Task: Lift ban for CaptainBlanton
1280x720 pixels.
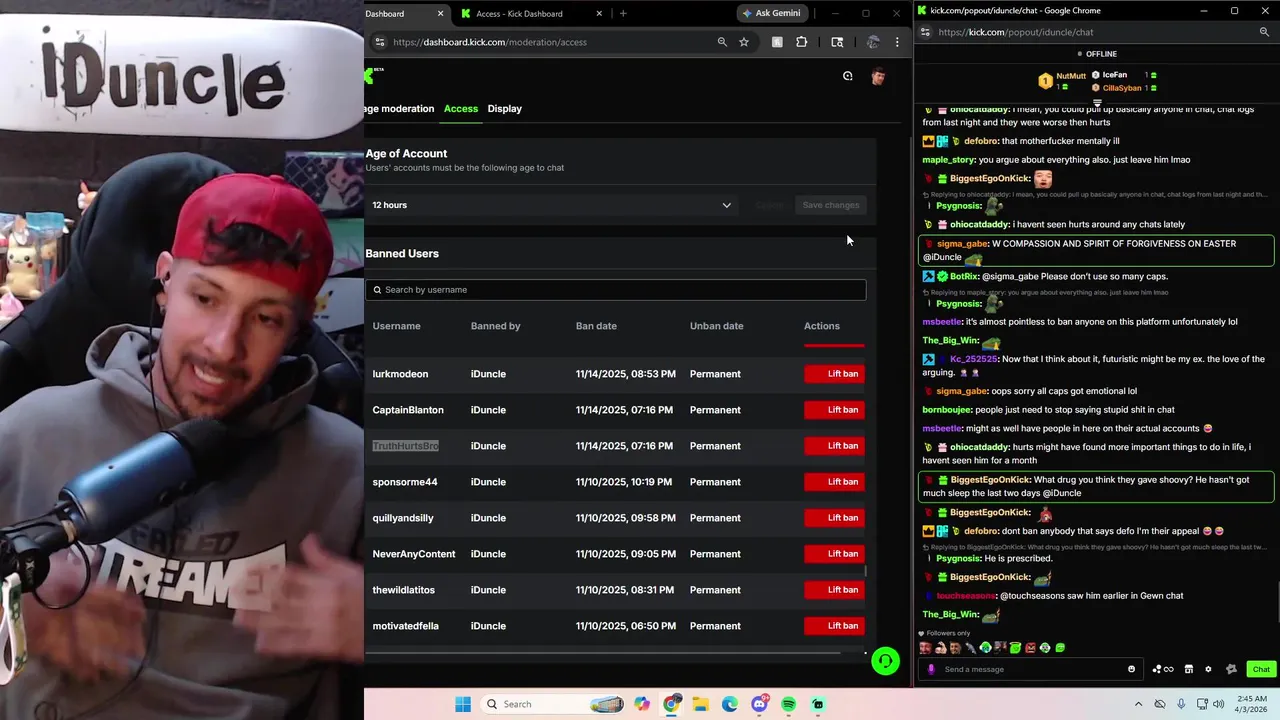Action: click(x=834, y=410)
